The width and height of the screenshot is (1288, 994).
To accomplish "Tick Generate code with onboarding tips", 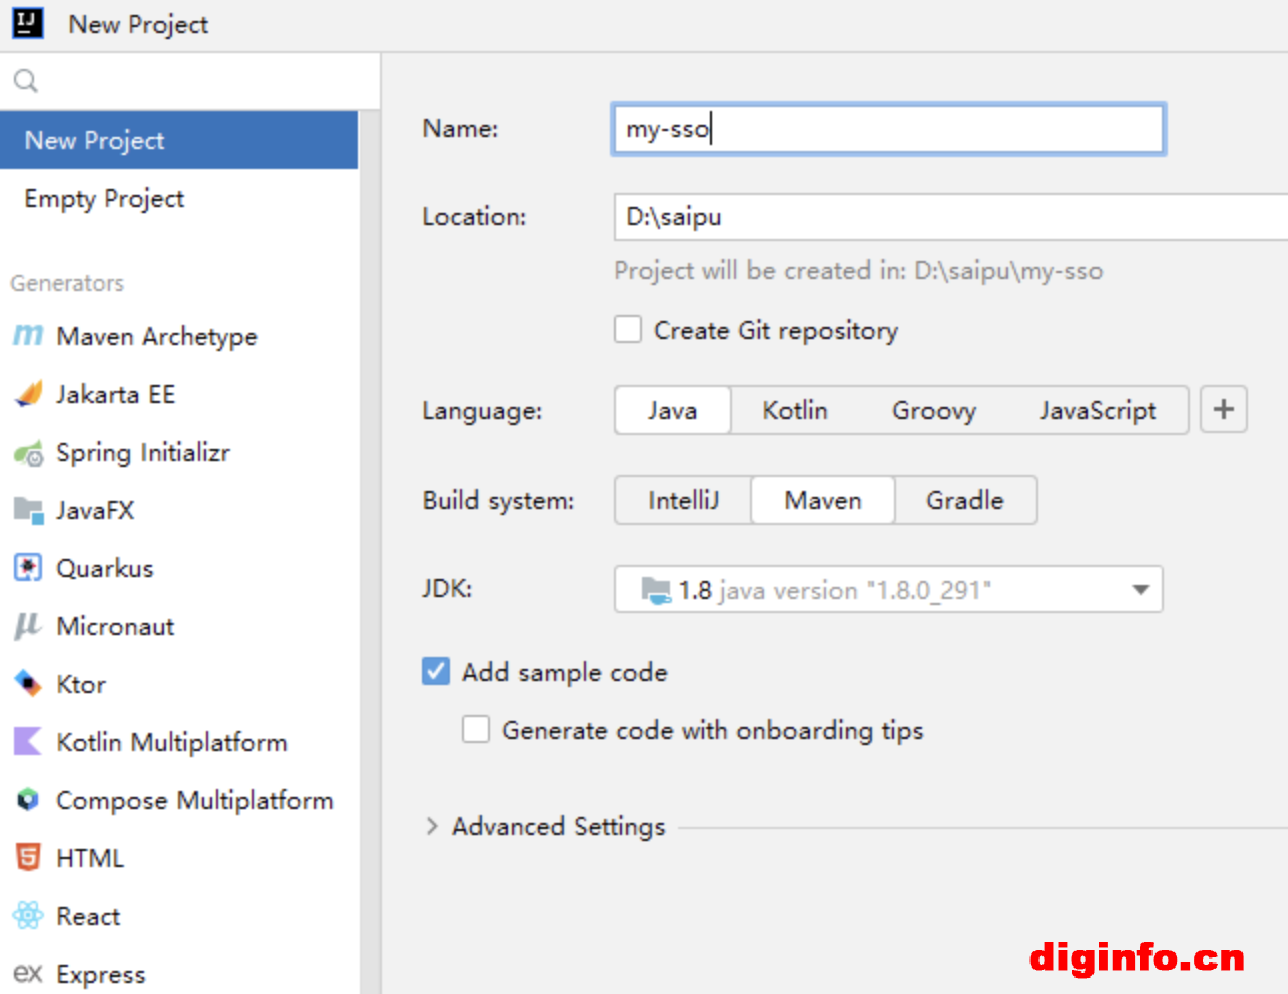I will (476, 730).
